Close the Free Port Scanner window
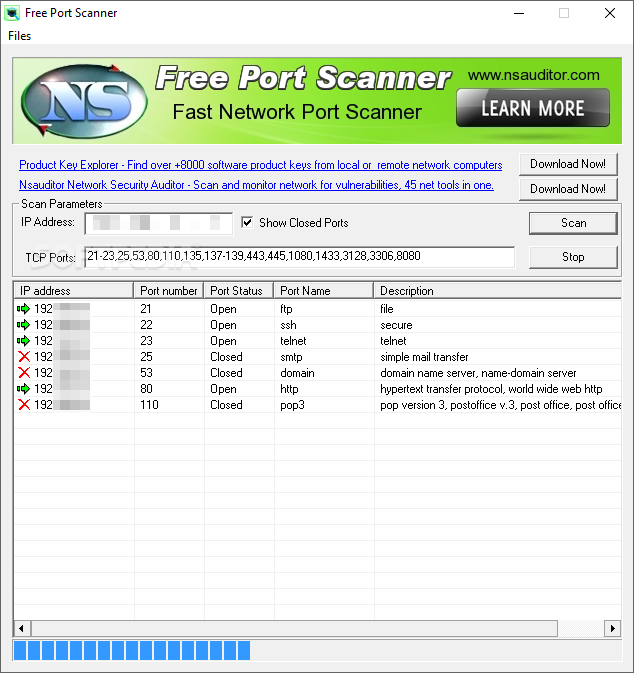 coord(610,13)
